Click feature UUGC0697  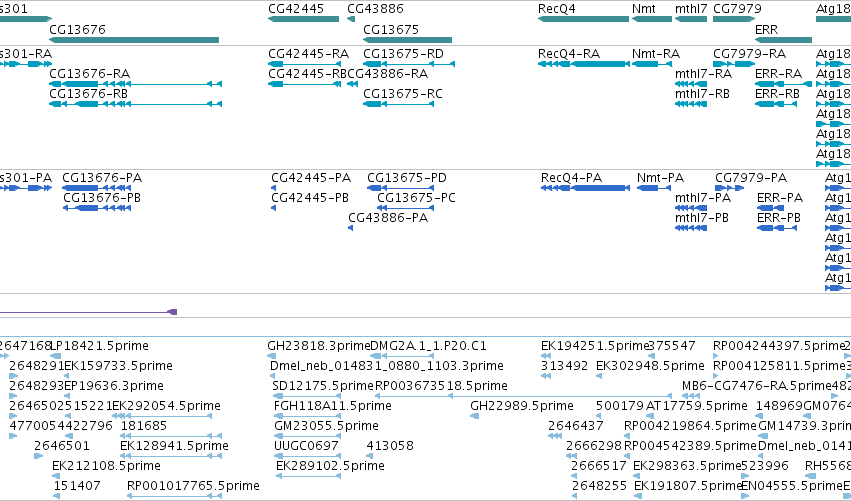point(307,446)
